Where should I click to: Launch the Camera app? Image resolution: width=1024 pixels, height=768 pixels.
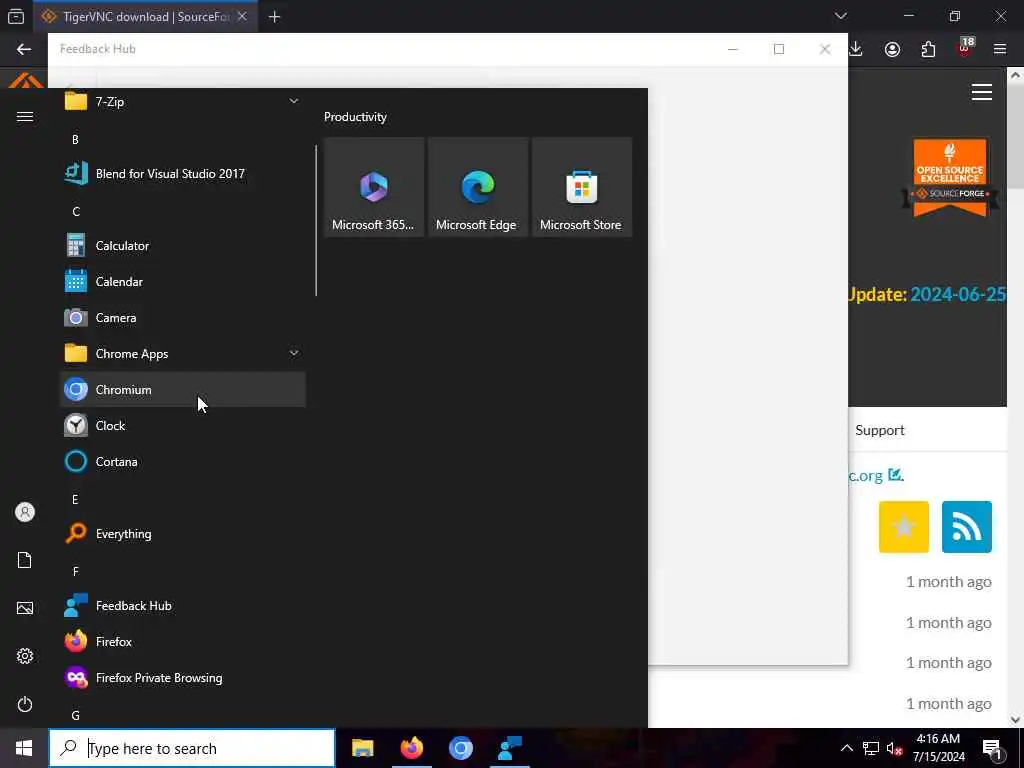click(182, 317)
